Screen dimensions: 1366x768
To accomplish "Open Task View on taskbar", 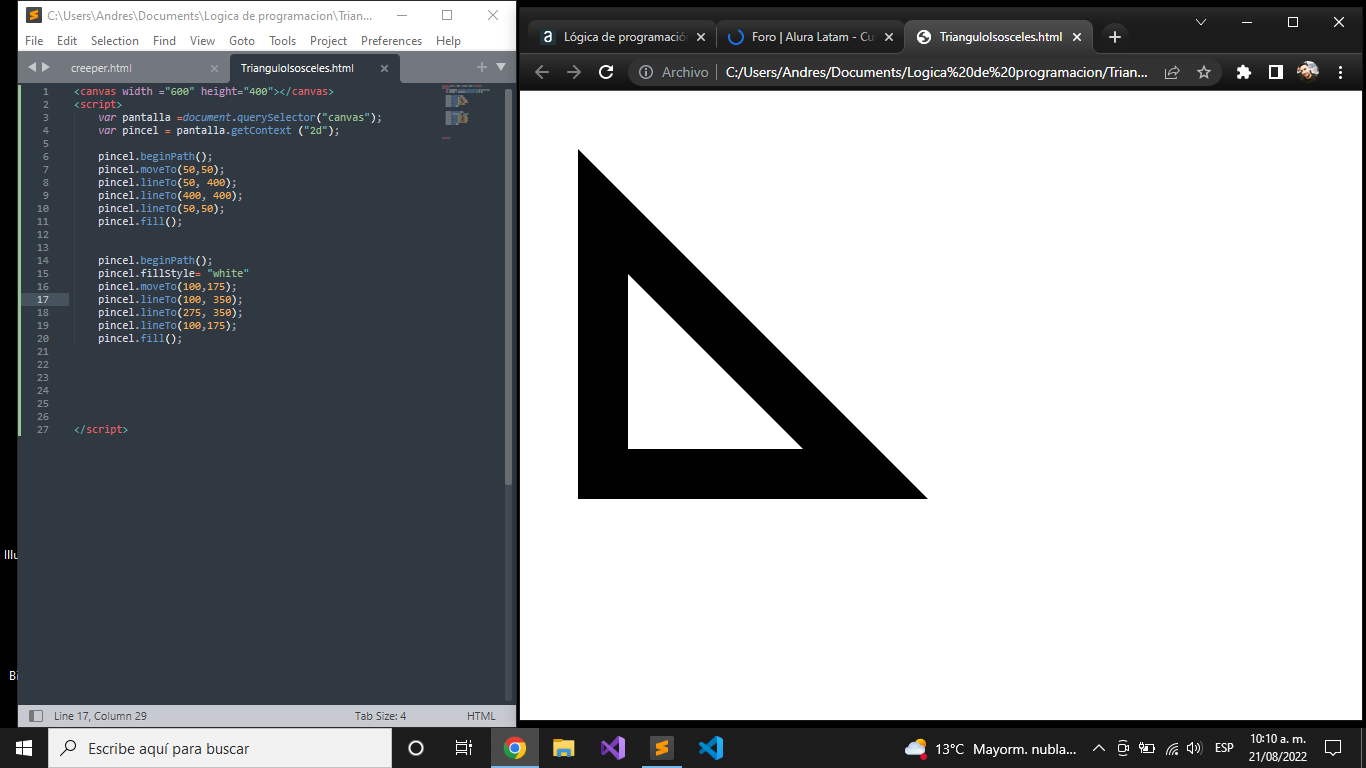I will (464, 748).
